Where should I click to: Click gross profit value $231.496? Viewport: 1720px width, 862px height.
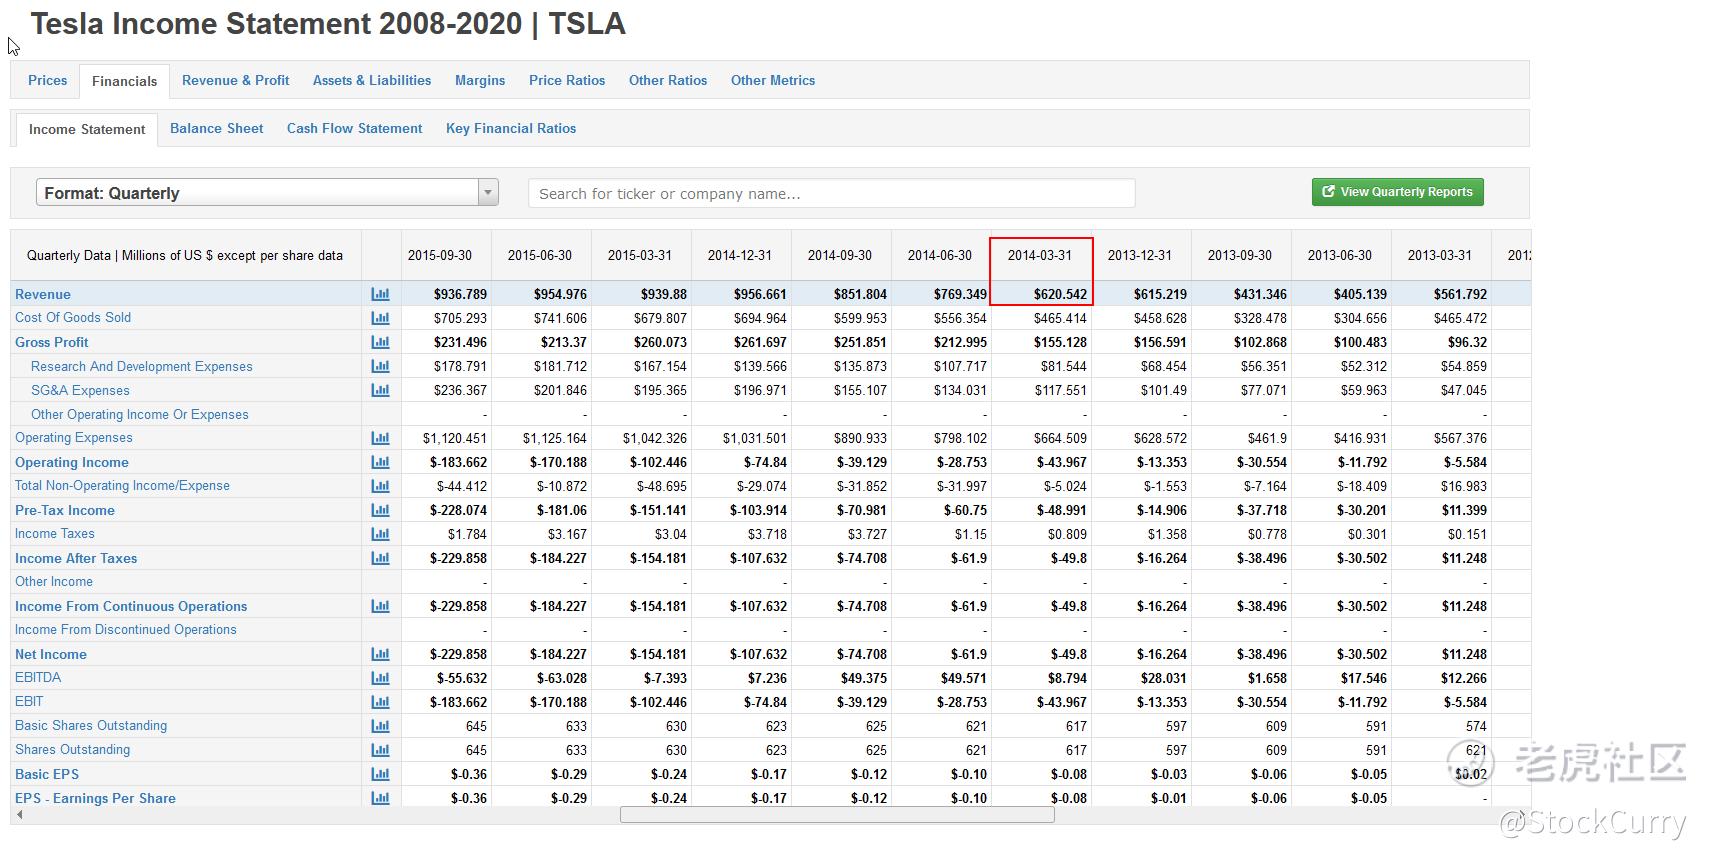click(460, 342)
